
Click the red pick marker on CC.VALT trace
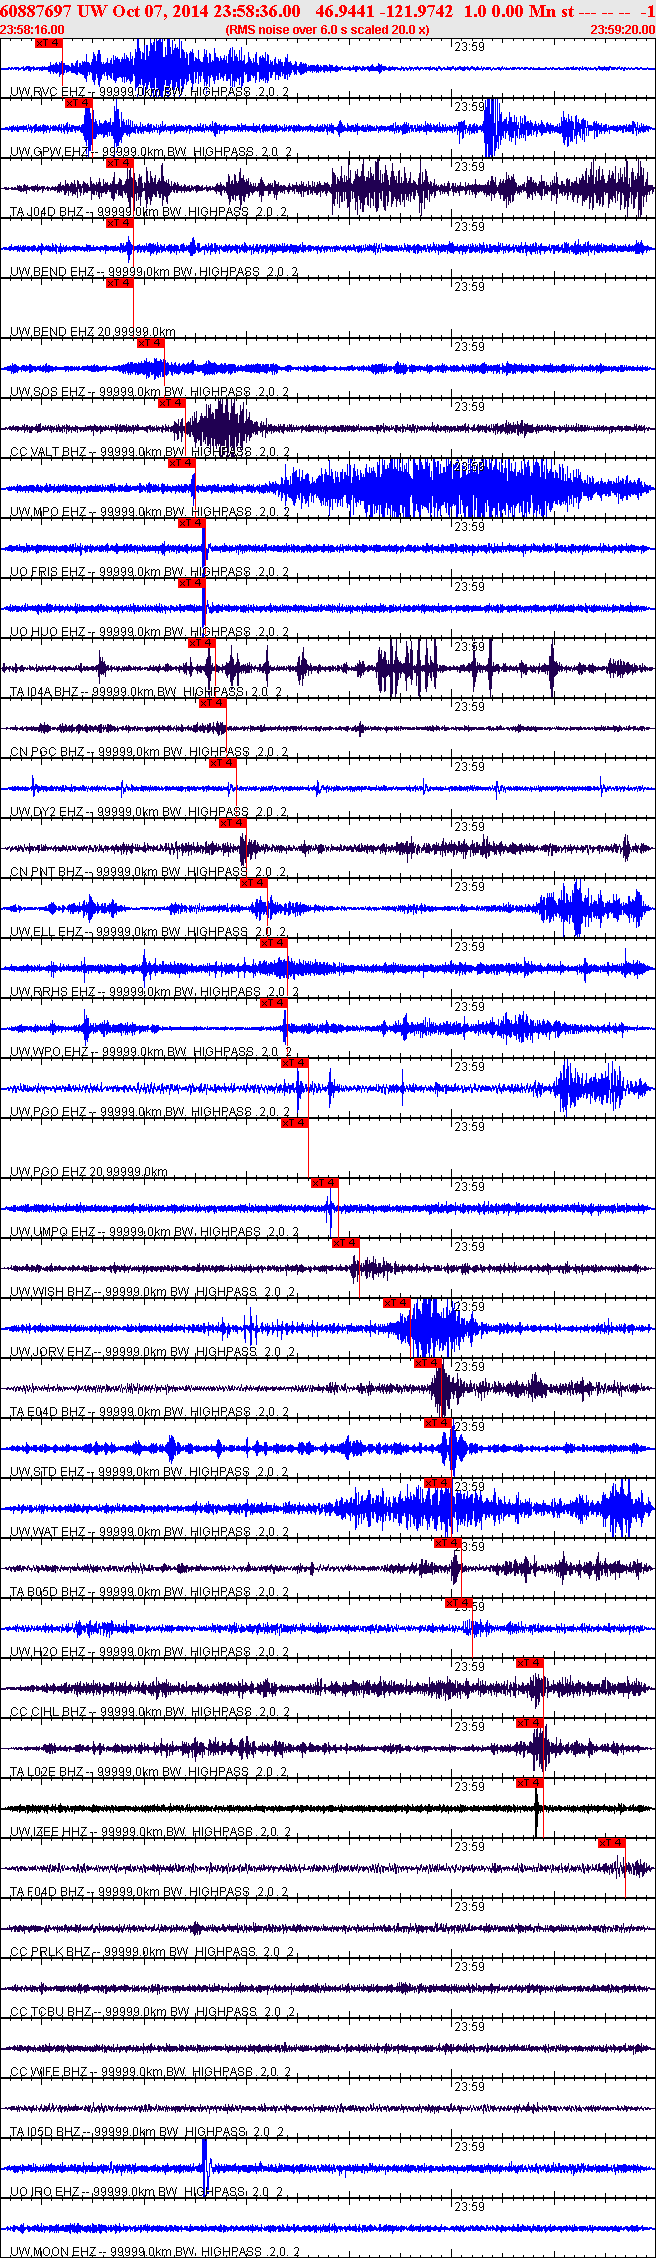coord(172,403)
